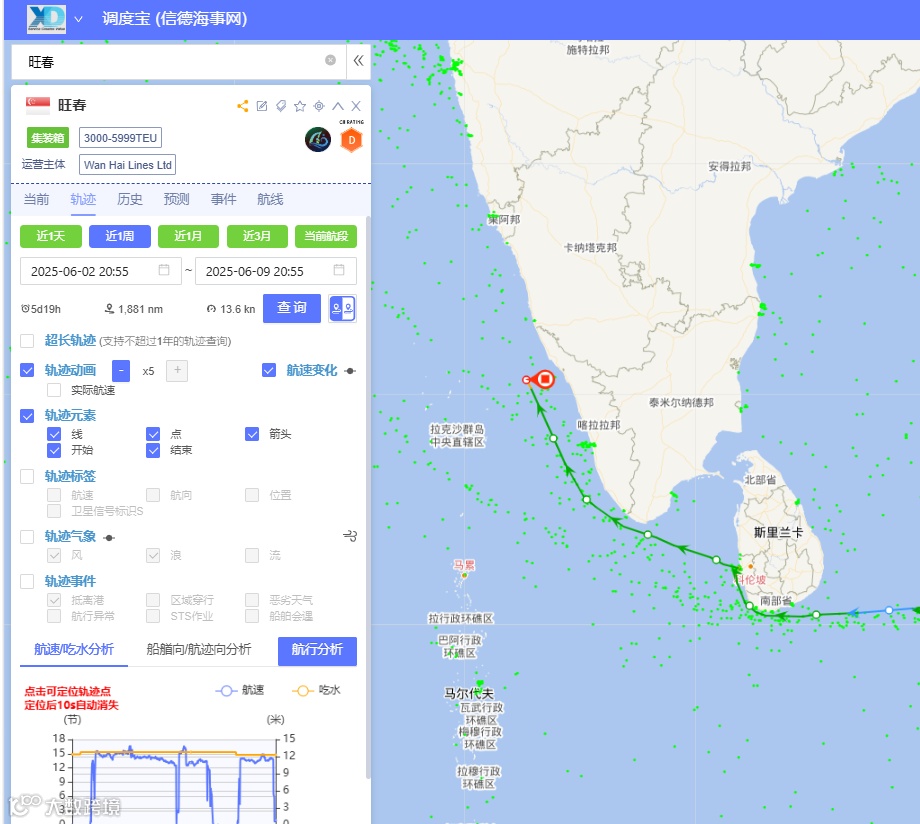This screenshot has width=920, height=824.
Task: Uncheck the 点 track point checkbox
Action: (x=153, y=434)
